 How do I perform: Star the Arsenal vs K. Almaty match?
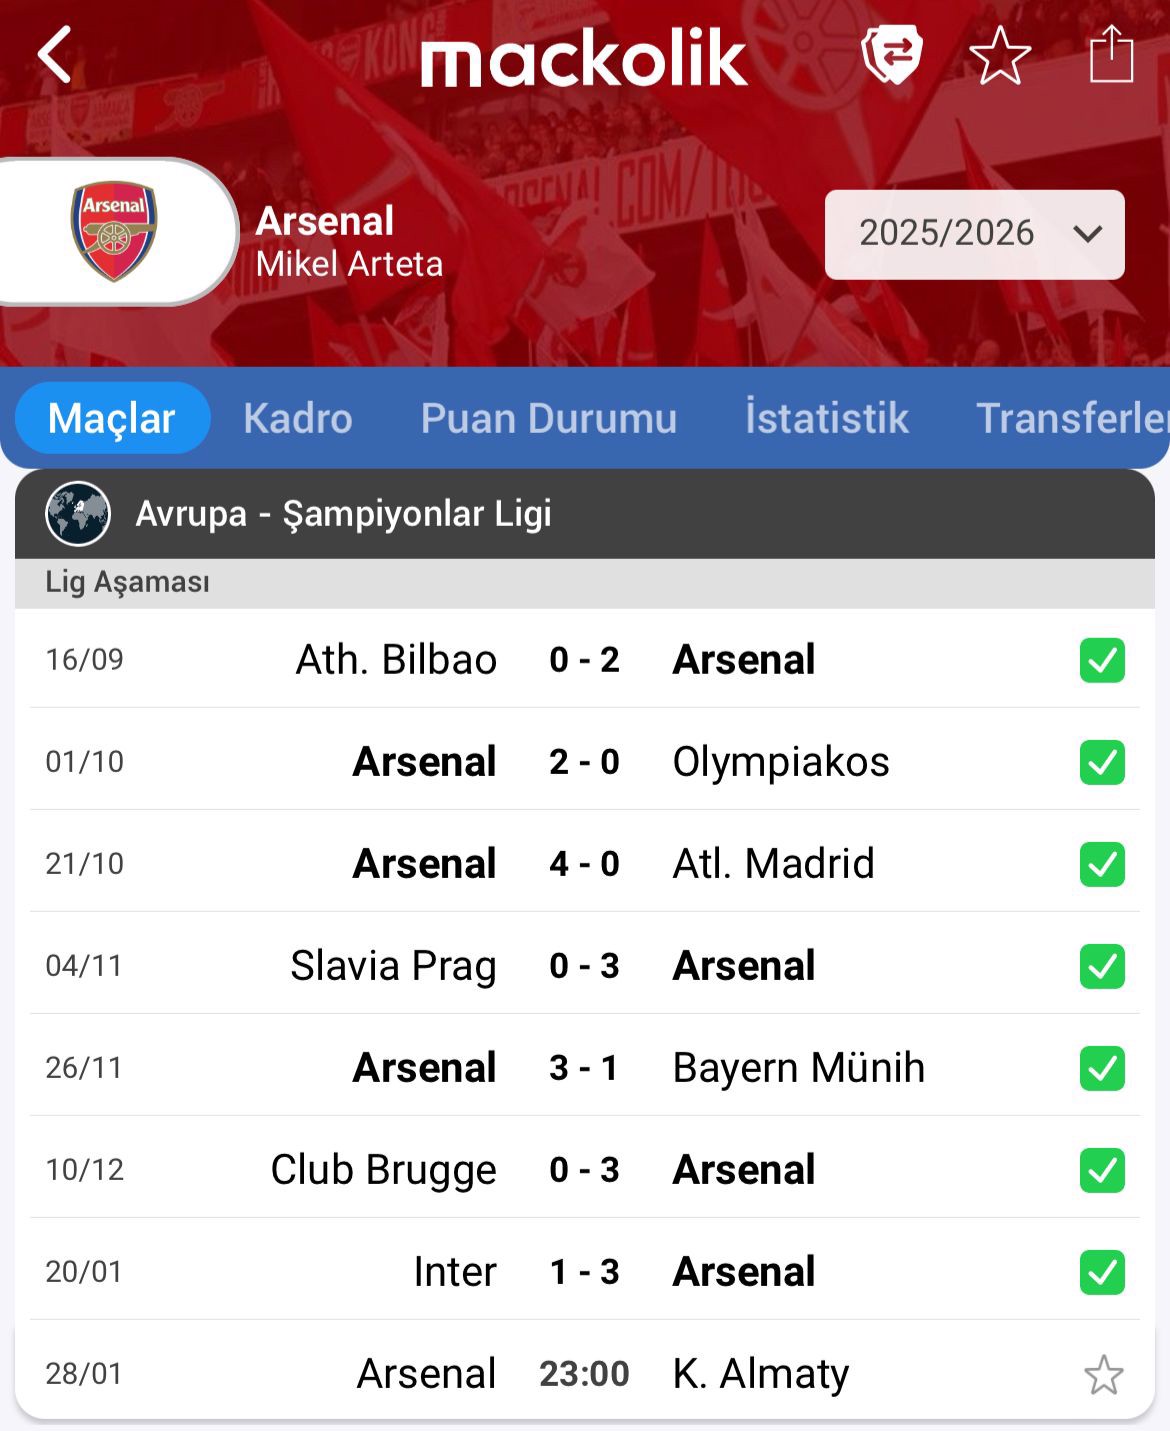tap(1103, 1375)
